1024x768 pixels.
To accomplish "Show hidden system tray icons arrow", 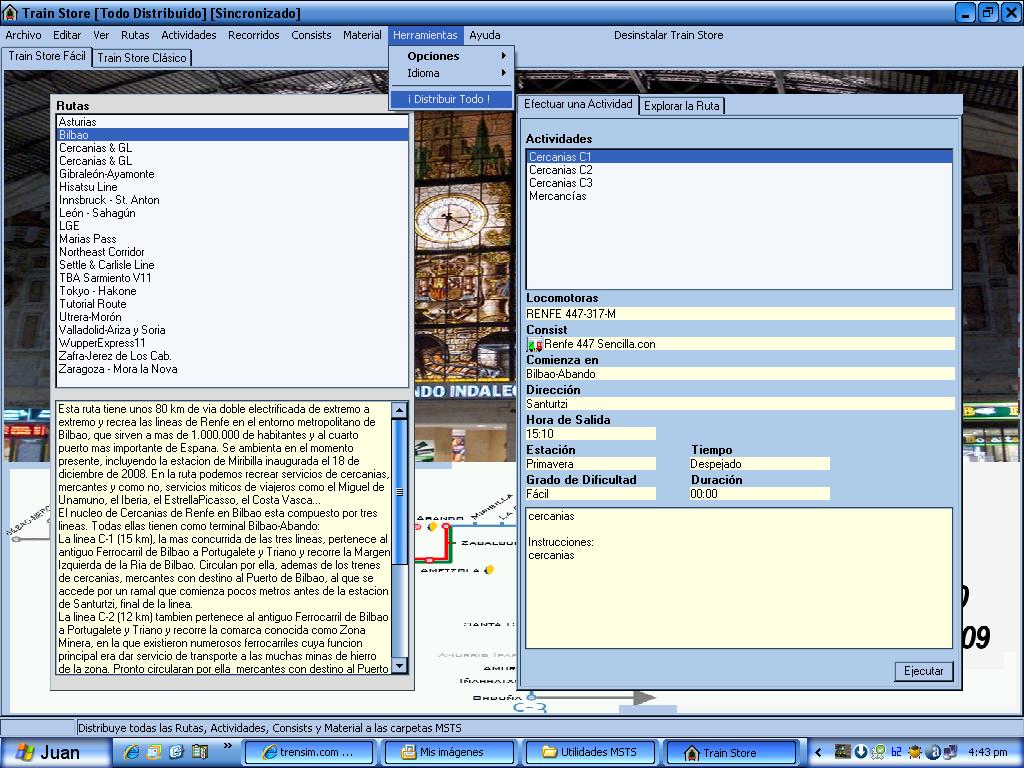I will tap(819, 752).
